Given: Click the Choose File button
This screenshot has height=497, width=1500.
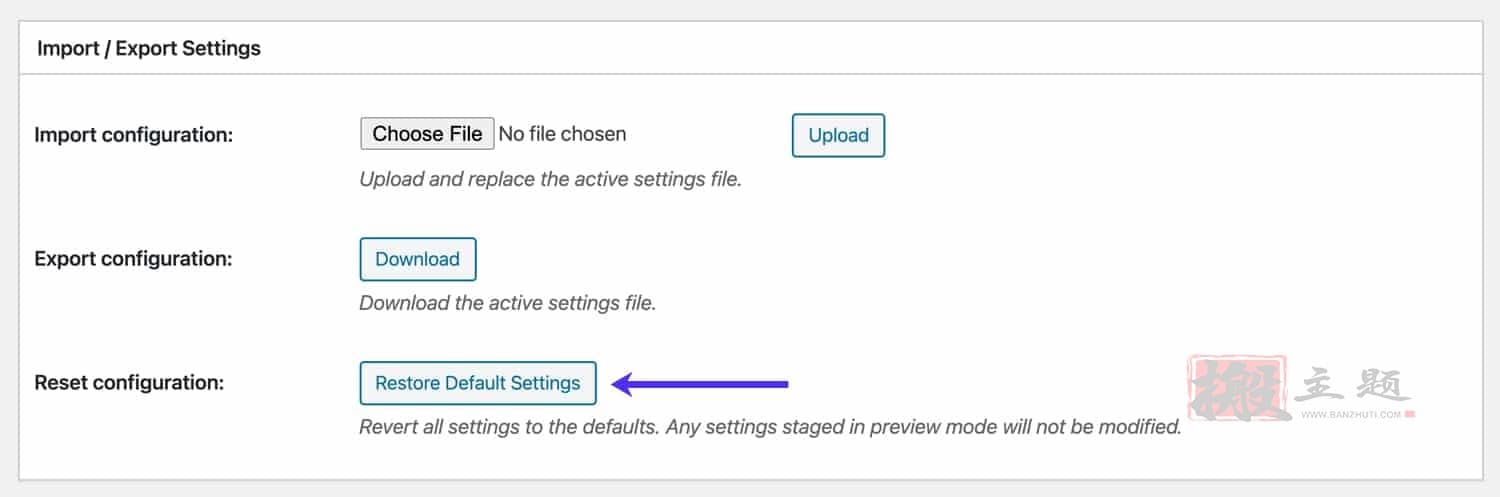Looking at the screenshot, I should 427,134.
